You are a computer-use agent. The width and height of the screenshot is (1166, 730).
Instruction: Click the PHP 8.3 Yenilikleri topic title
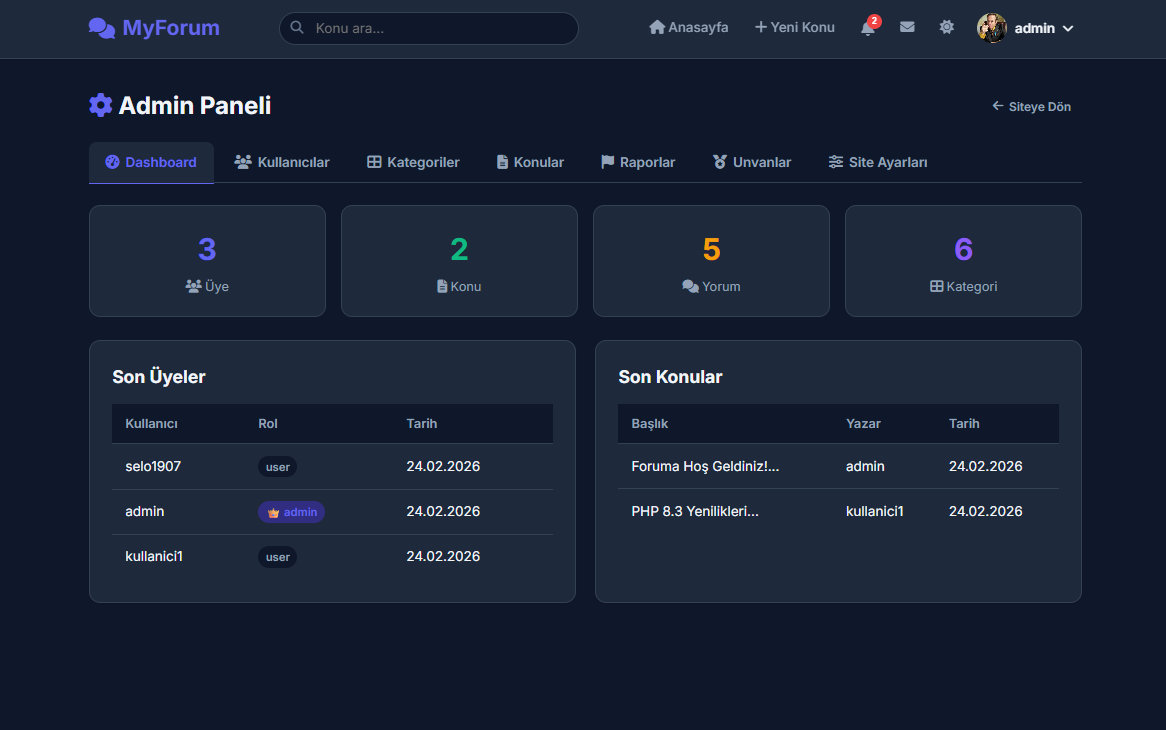[x=695, y=511]
